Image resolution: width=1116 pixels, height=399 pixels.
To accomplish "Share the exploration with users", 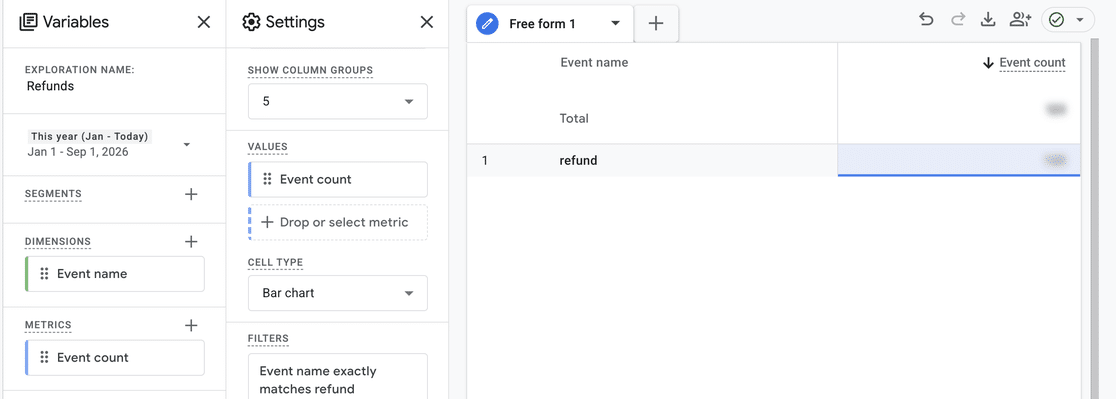I will click(1021, 20).
